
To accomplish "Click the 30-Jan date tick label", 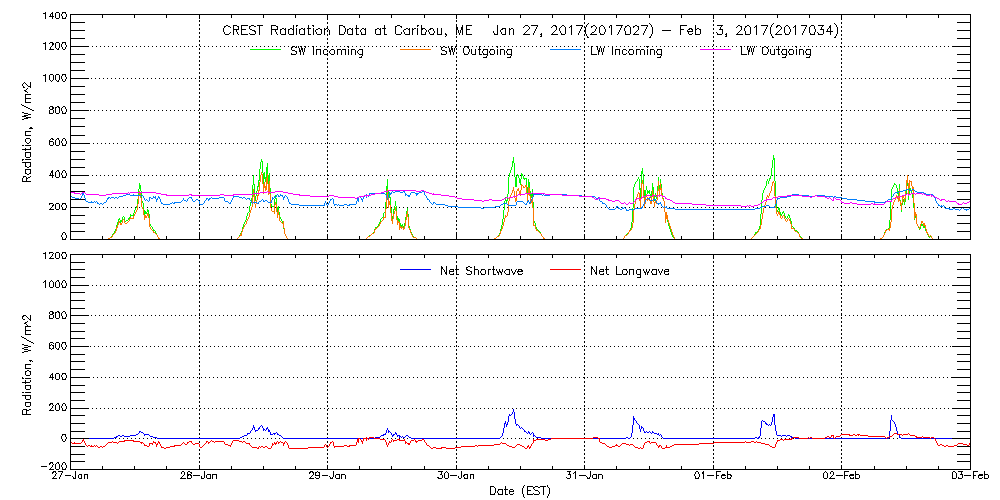I will pyautogui.click(x=457, y=476).
